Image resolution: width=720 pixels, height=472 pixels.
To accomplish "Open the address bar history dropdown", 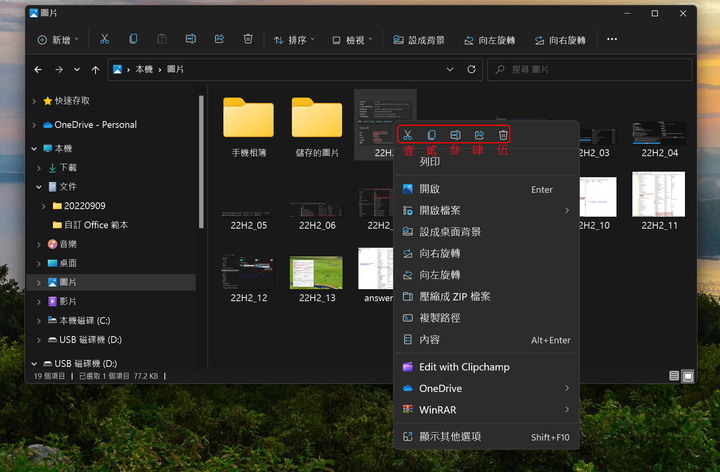I will coord(450,69).
